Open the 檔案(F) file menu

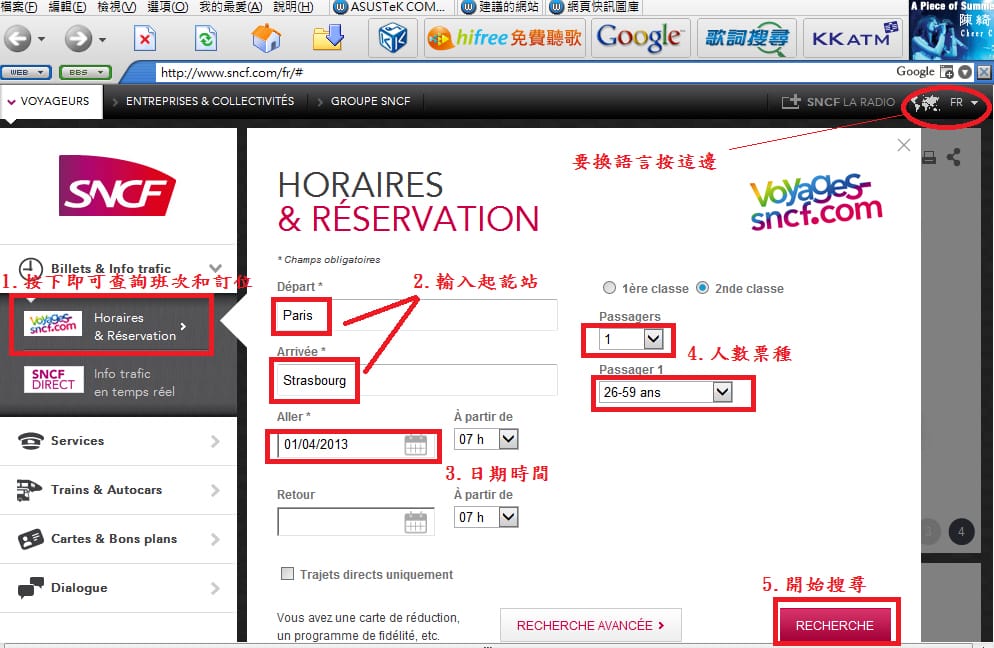pos(19,7)
